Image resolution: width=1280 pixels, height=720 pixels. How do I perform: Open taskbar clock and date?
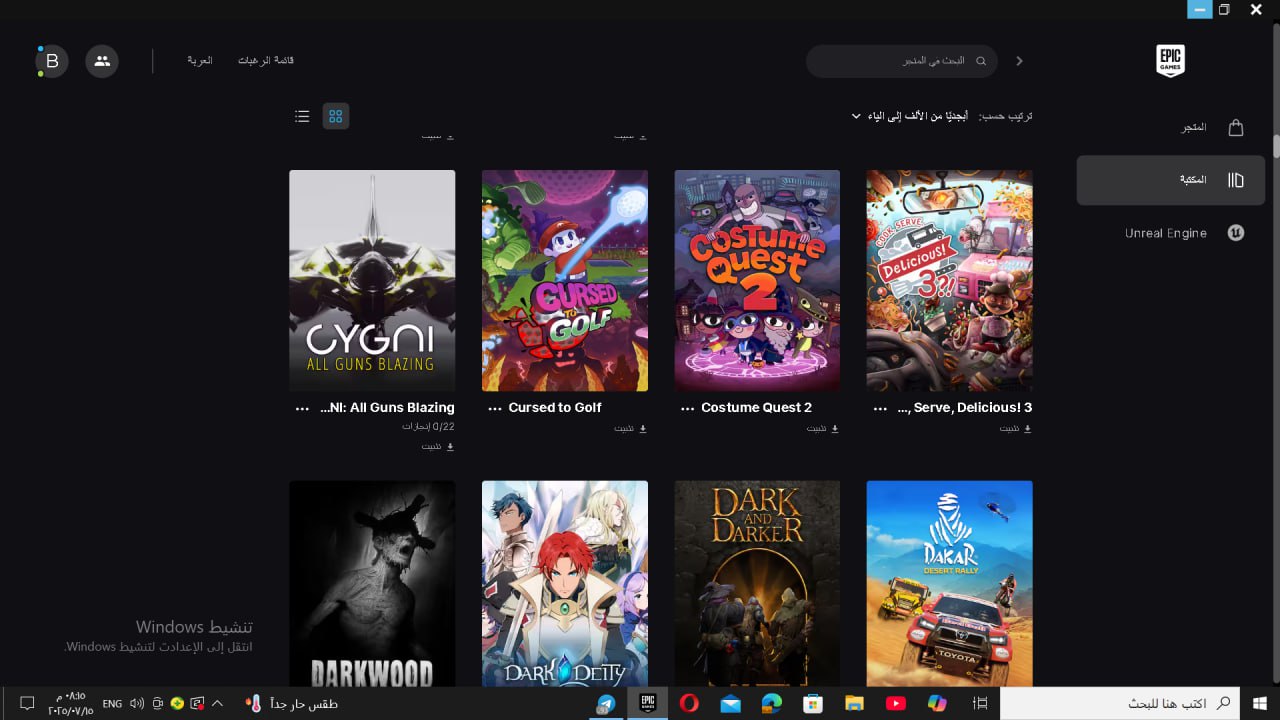coord(71,703)
